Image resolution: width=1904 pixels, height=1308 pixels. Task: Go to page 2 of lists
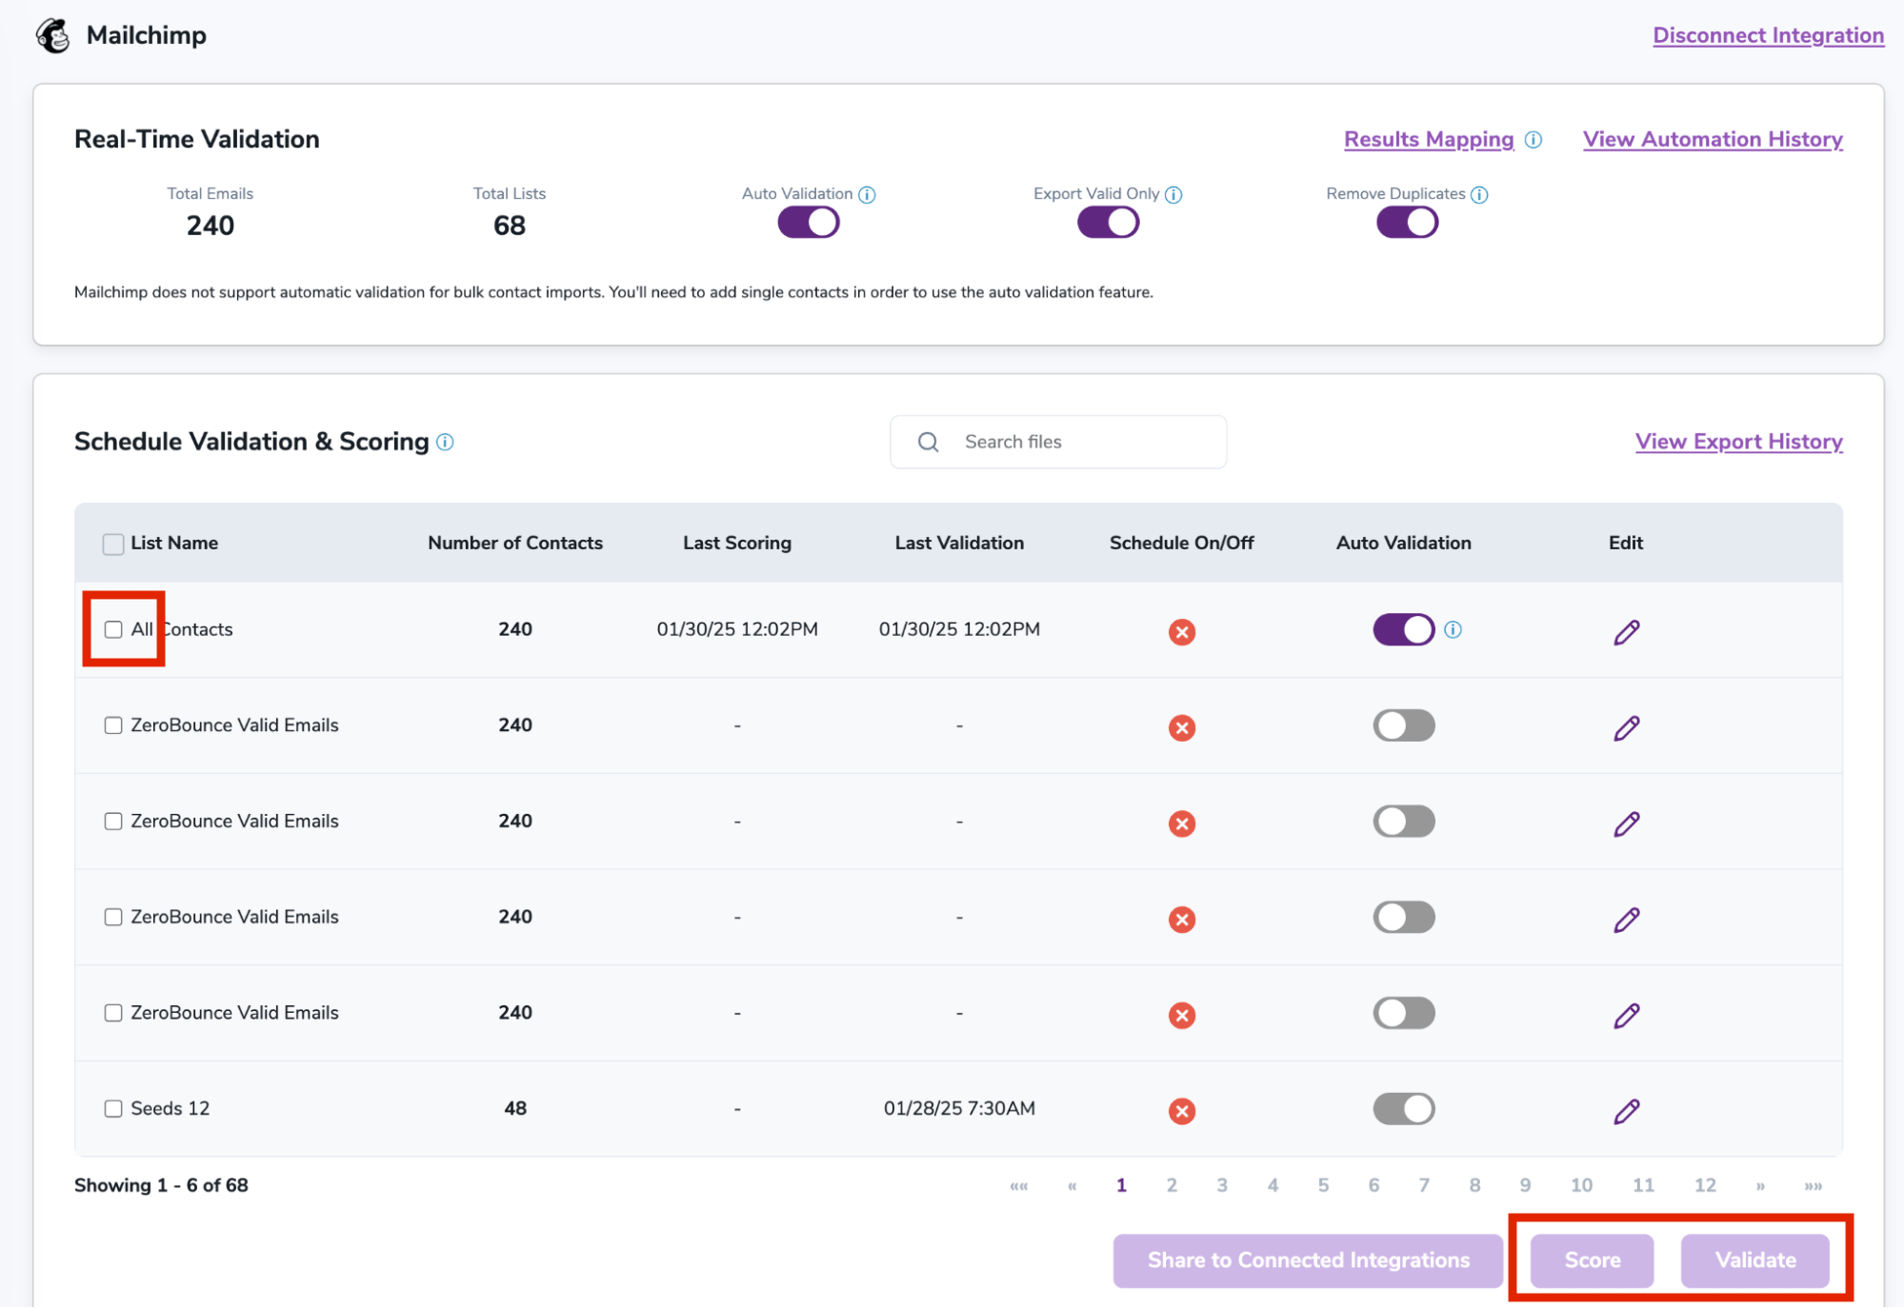coord(1171,1186)
